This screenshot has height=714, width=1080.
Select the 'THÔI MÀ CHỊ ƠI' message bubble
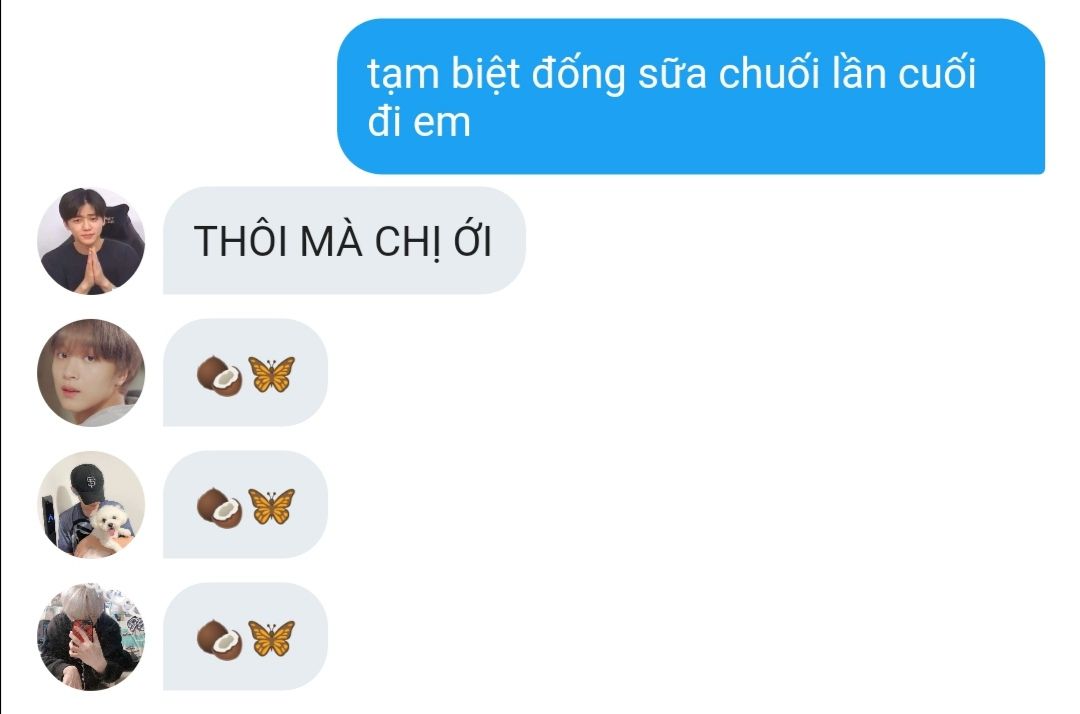tap(344, 241)
